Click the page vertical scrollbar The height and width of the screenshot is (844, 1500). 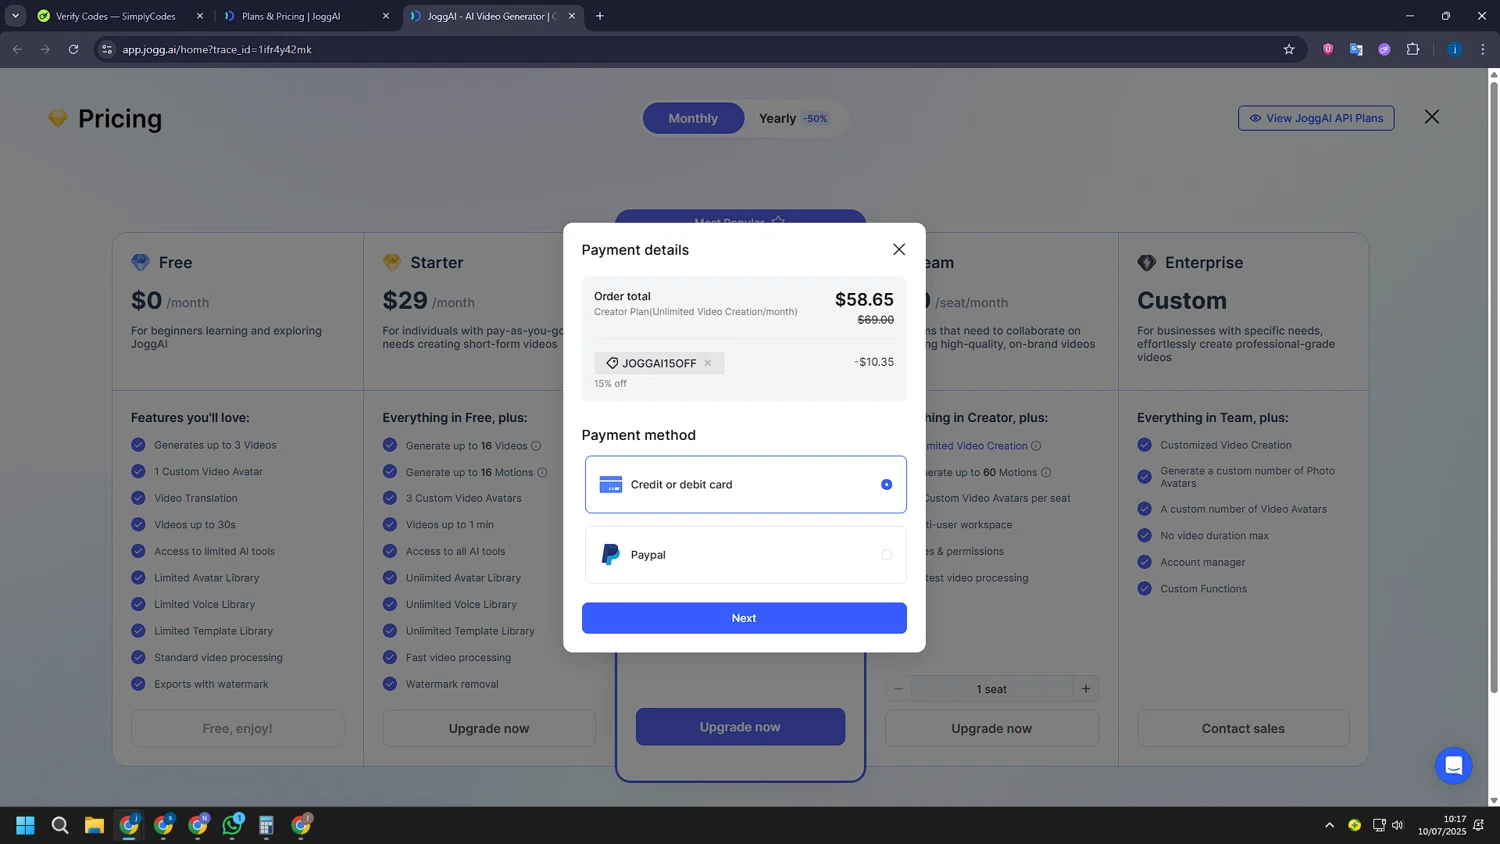[x=1494, y=387]
